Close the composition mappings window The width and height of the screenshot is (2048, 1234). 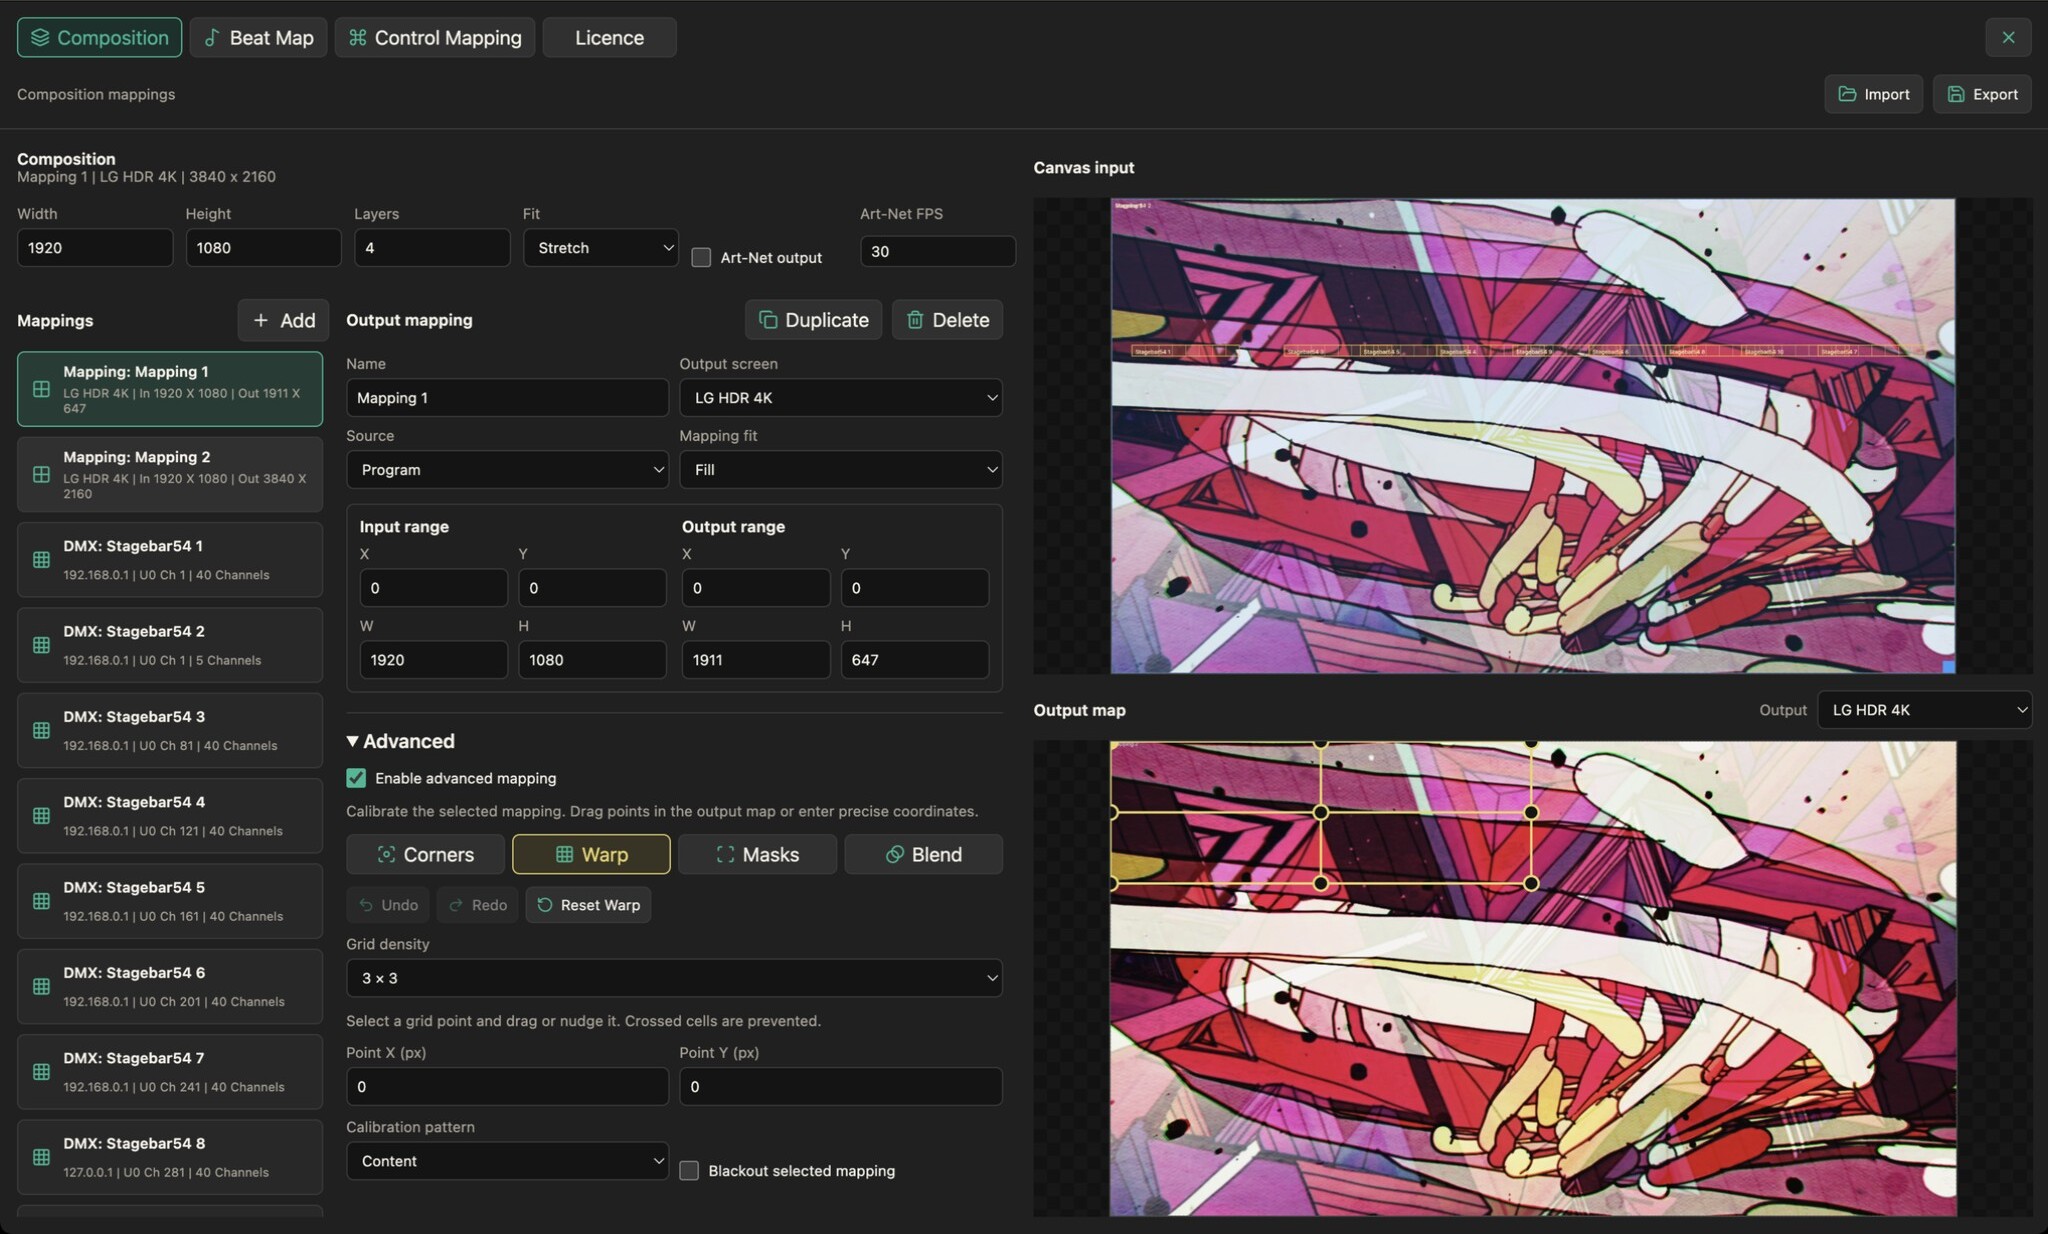pyautogui.click(x=2008, y=38)
